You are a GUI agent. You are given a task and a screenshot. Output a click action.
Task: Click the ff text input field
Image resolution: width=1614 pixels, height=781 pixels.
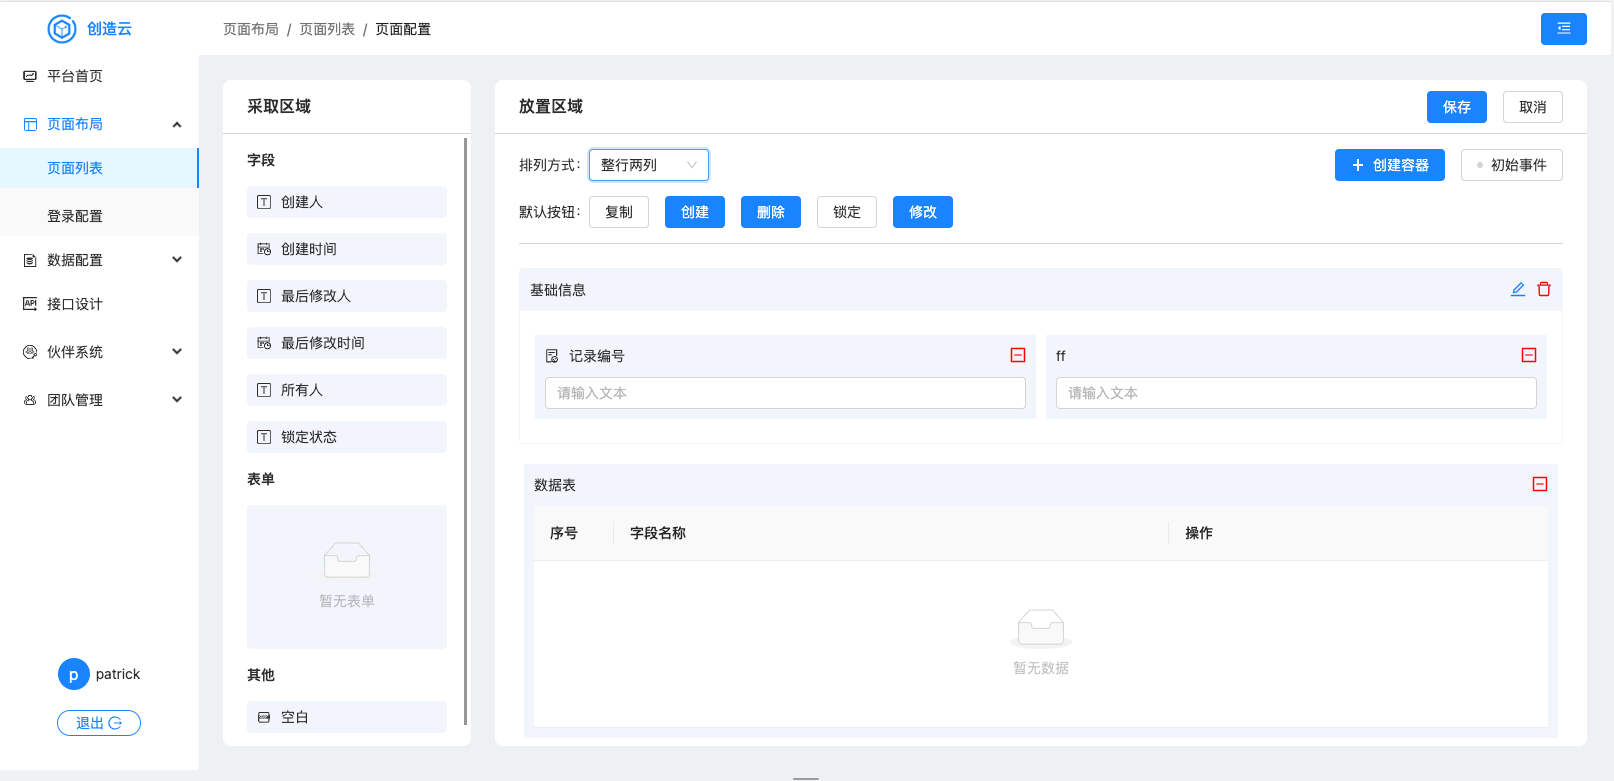coord(1296,393)
